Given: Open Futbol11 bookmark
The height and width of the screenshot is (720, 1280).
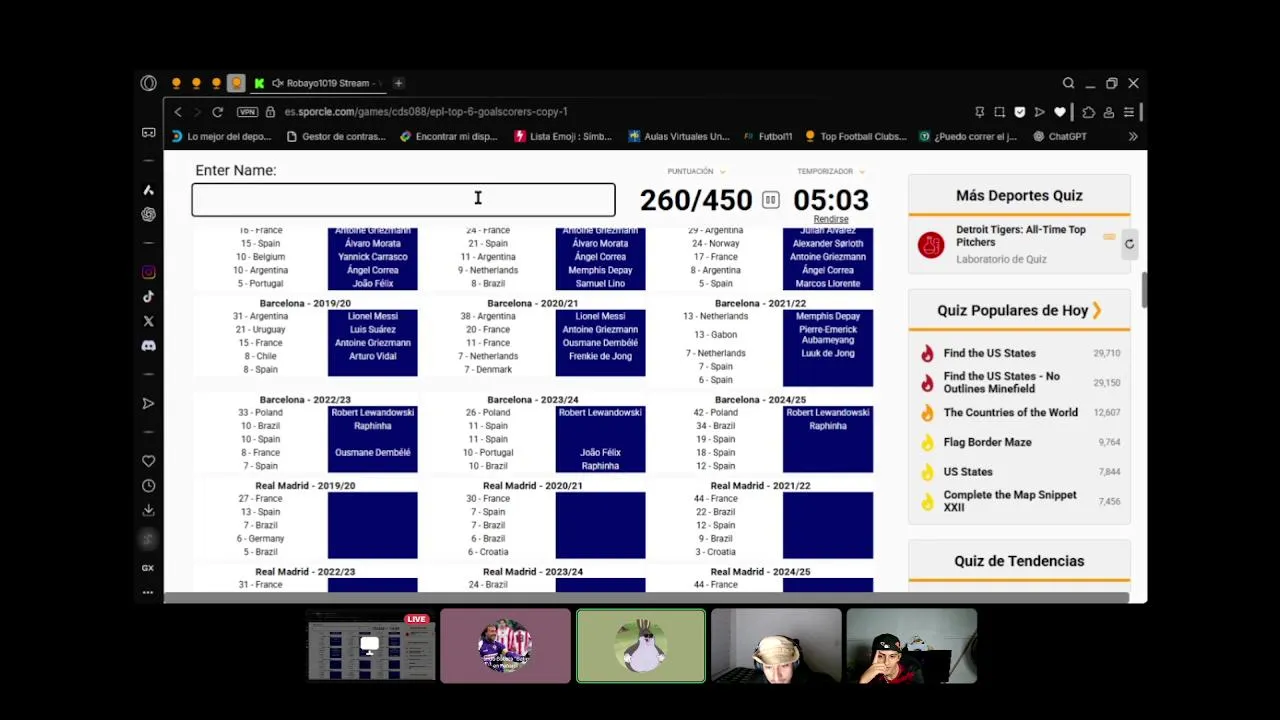Looking at the screenshot, I should tap(768, 136).
